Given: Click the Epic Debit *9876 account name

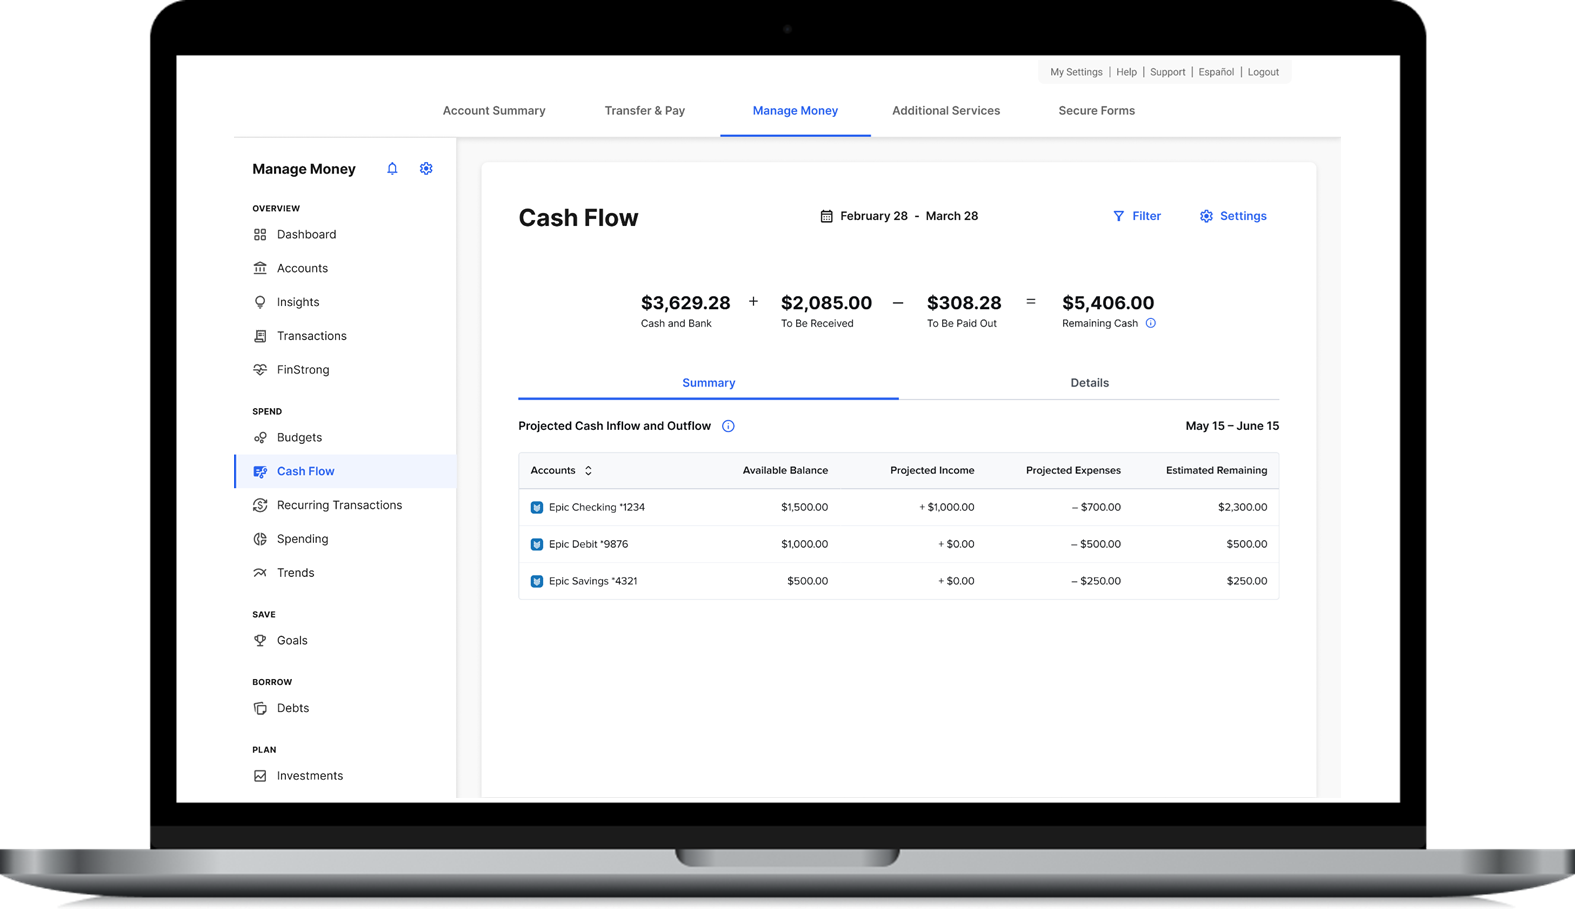Looking at the screenshot, I should pyautogui.click(x=589, y=545).
